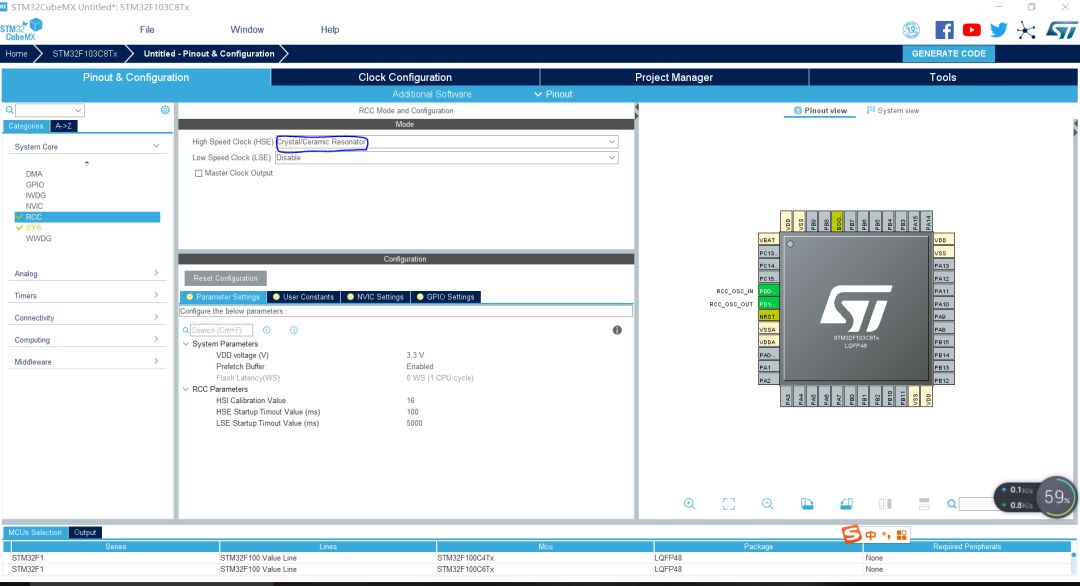Switch to the Output tab
The image size is (1080, 586).
85,532
